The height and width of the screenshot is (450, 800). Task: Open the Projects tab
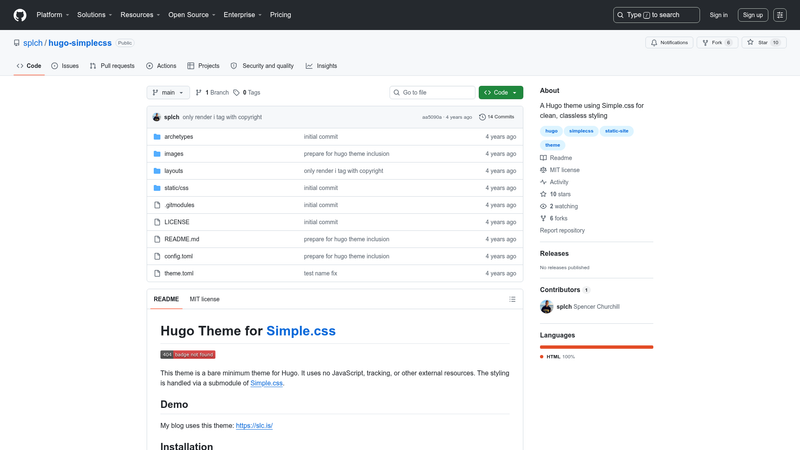click(203, 66)
